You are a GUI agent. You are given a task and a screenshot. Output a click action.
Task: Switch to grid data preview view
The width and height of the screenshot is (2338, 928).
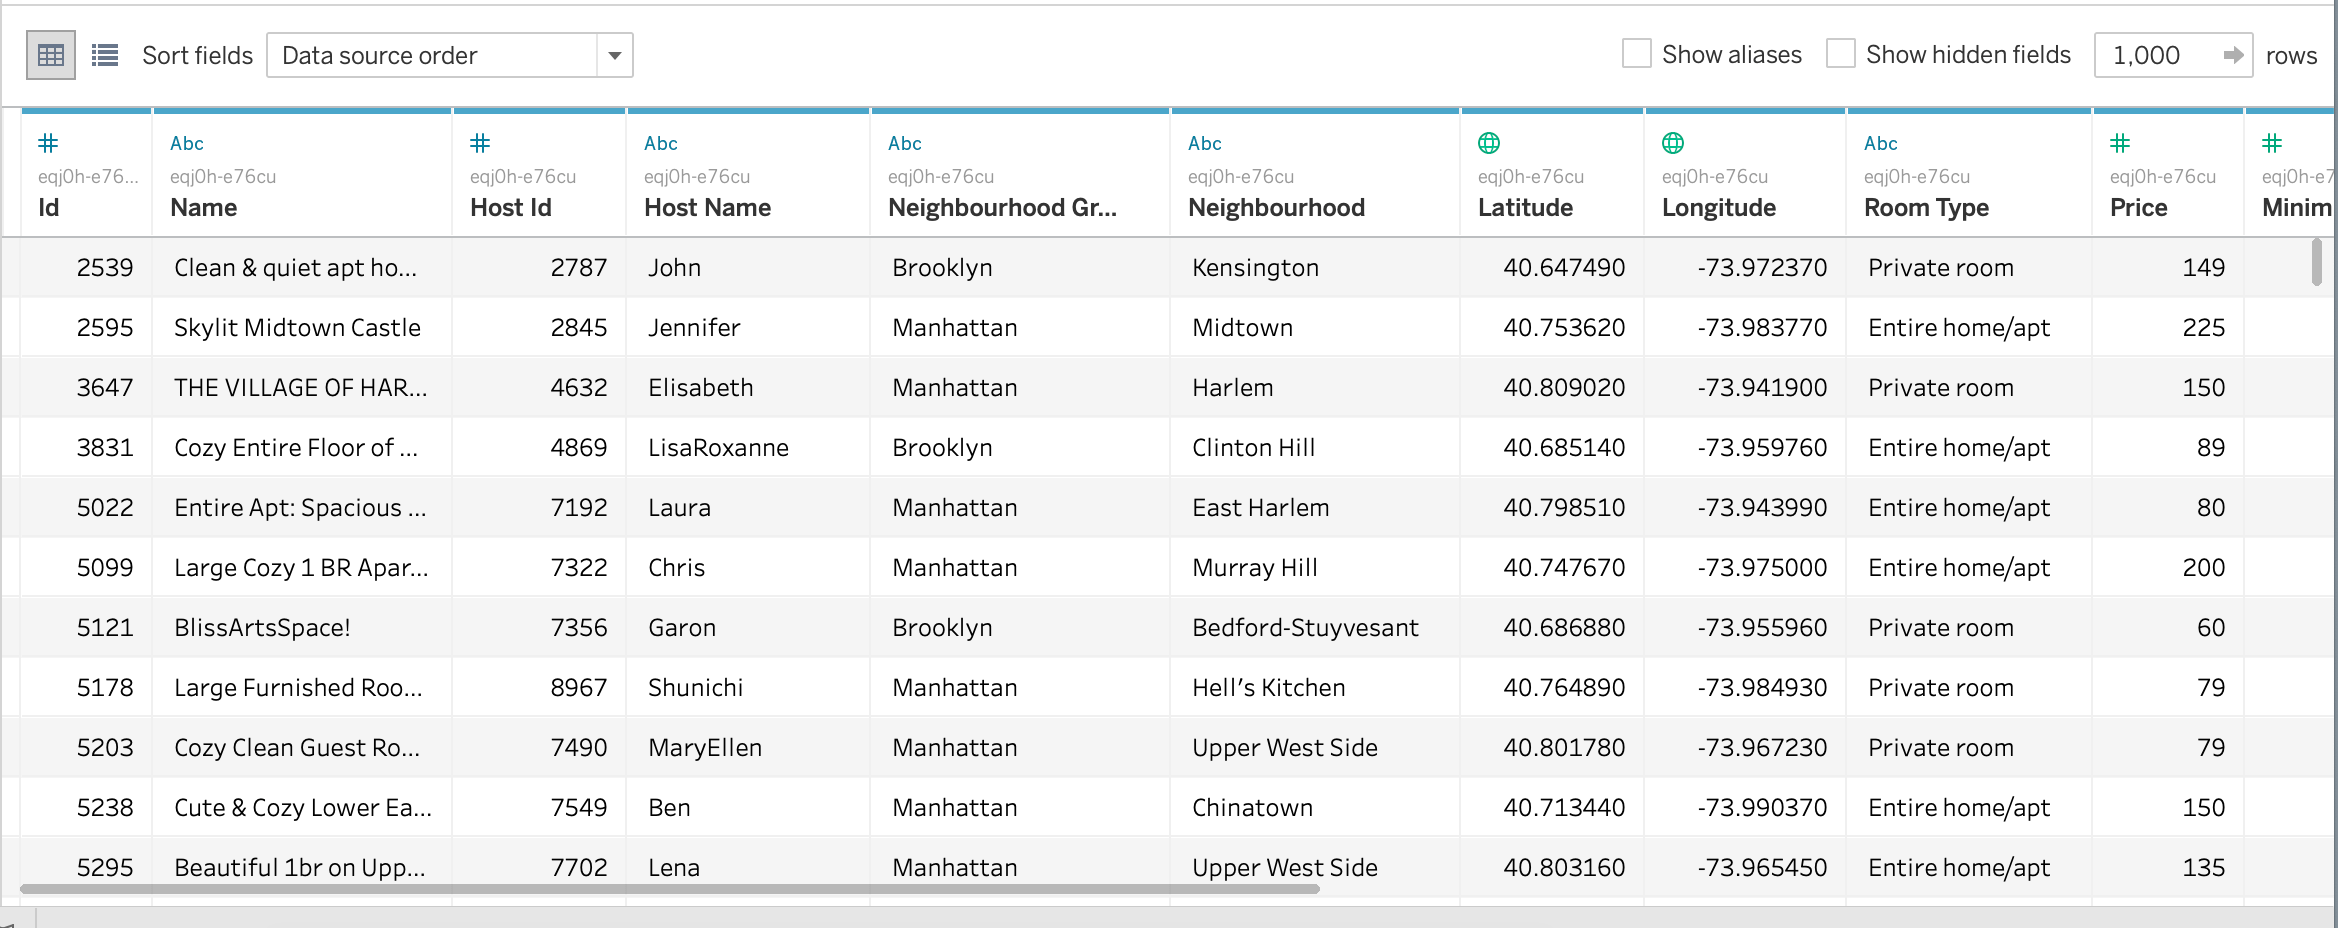click(x=50, y=55)
